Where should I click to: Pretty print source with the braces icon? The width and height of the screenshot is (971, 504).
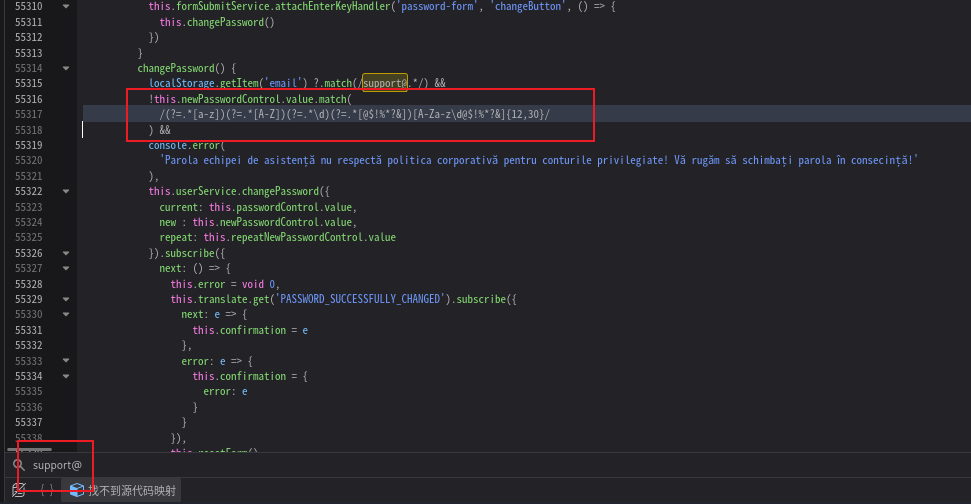[46, 490]
